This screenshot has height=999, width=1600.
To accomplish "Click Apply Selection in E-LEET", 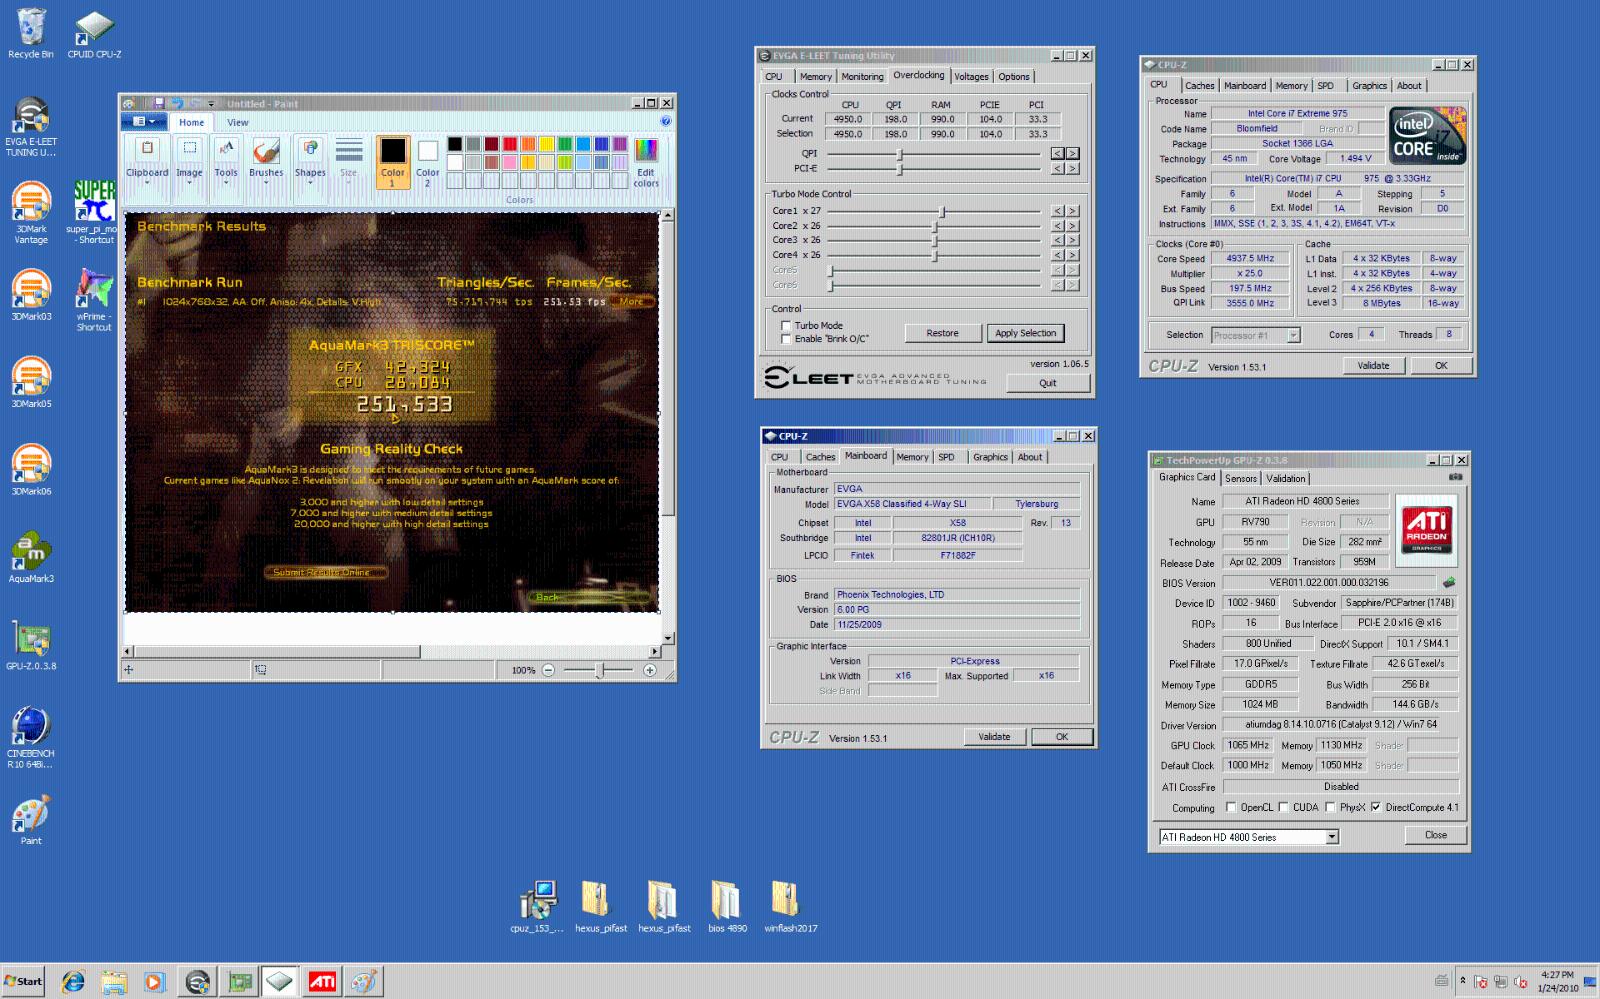I will (x=1025, y=333).
